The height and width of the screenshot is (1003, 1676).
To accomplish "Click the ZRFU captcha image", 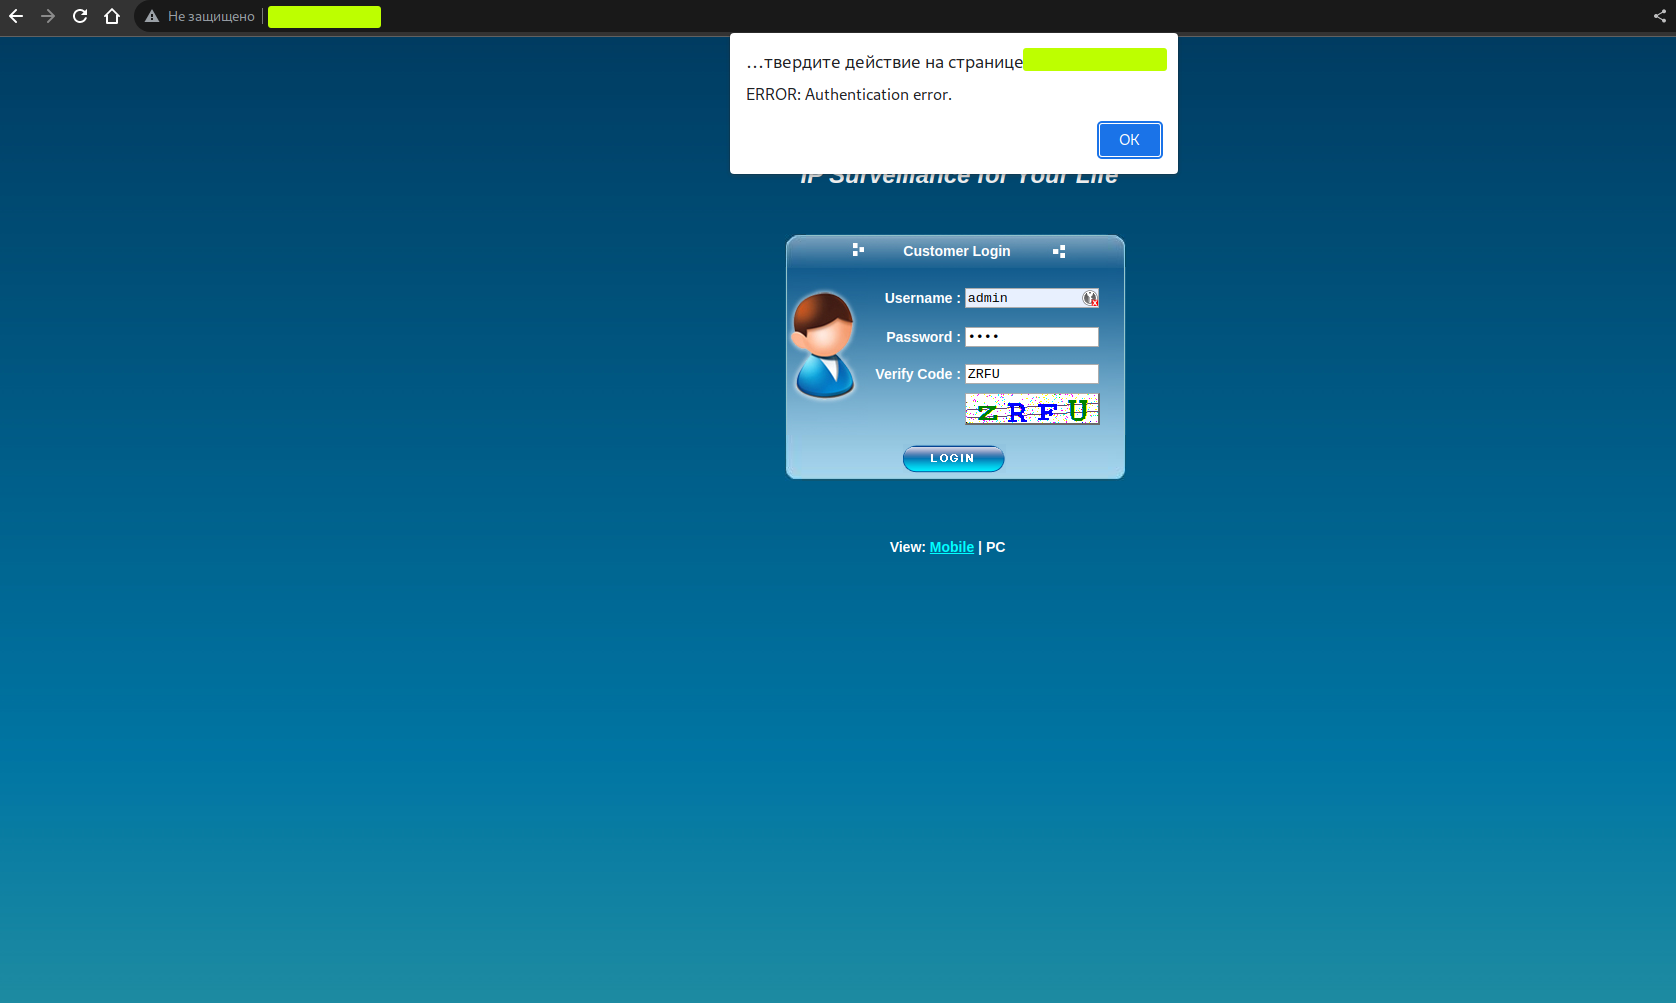I will [x=1031, y=409].
